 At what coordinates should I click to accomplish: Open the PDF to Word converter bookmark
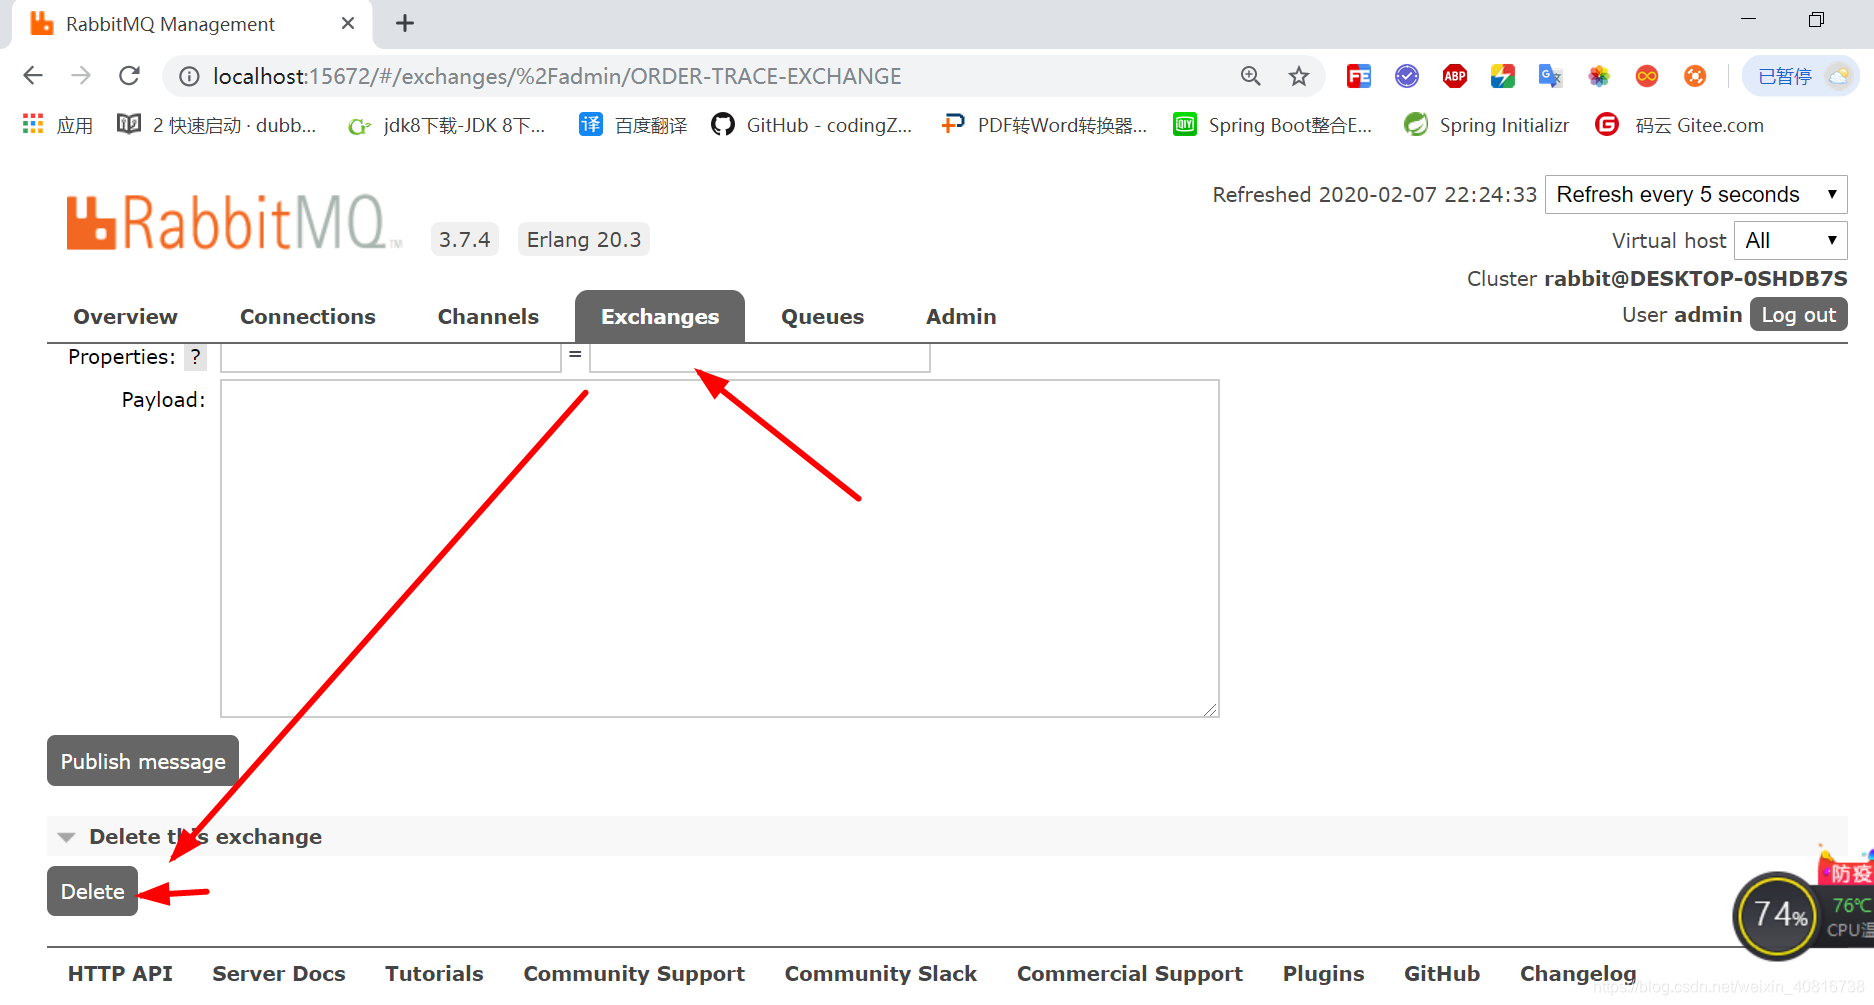(x=1044, y=125)
